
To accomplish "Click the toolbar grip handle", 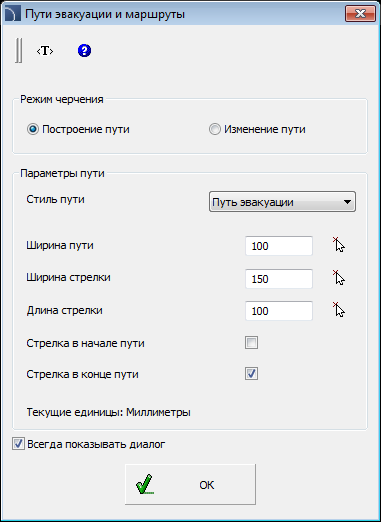I will (19, 51).
